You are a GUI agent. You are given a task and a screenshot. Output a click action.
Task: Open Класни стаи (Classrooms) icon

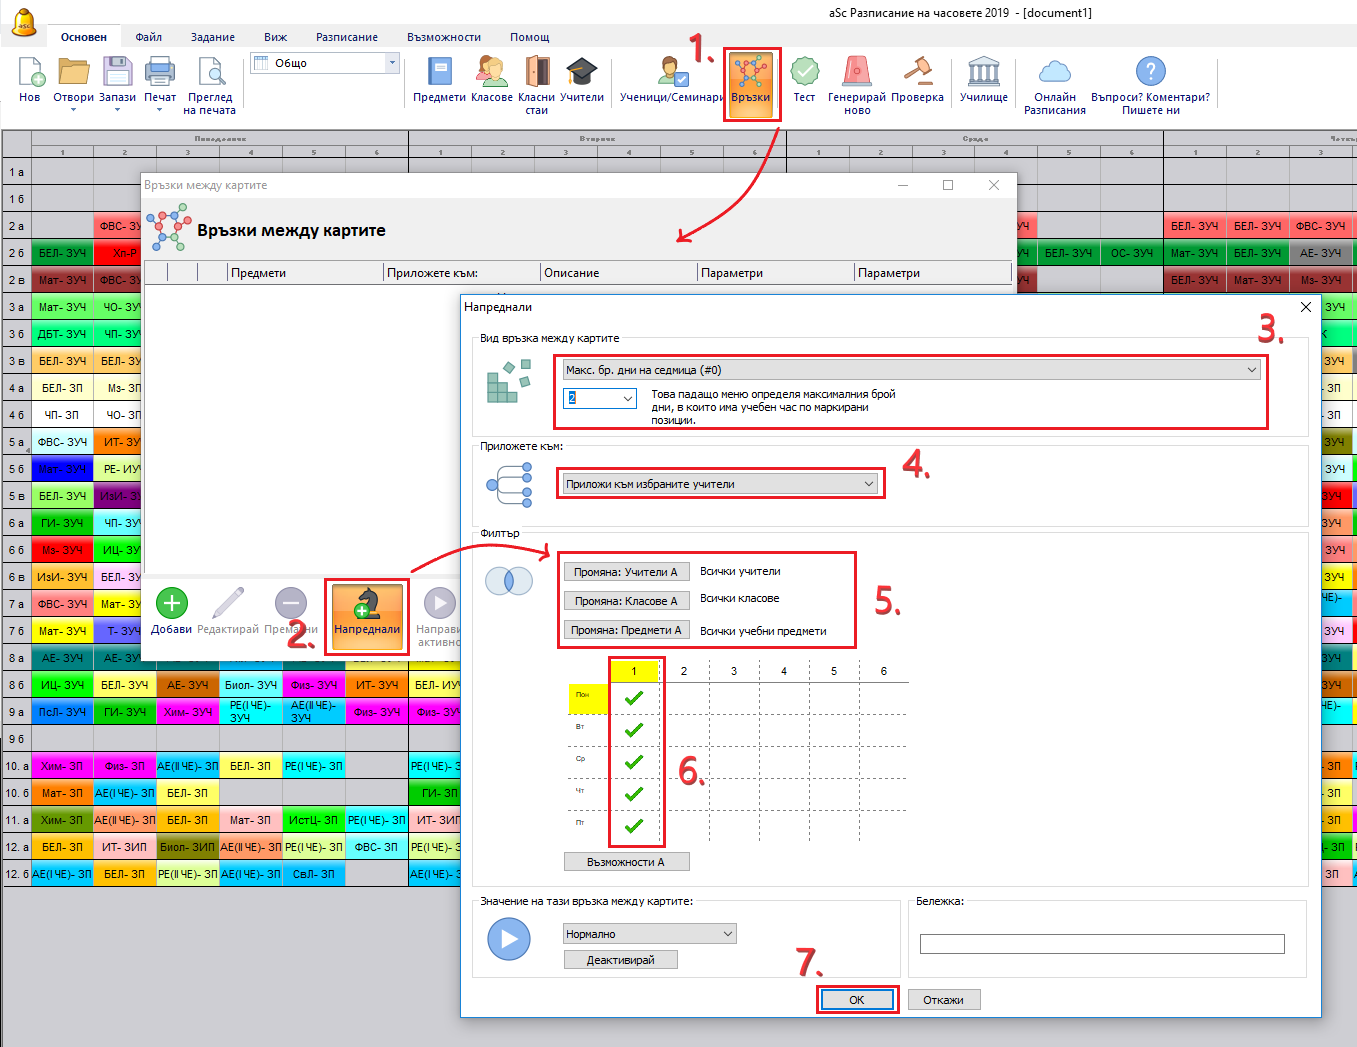[x=537, y=79]
